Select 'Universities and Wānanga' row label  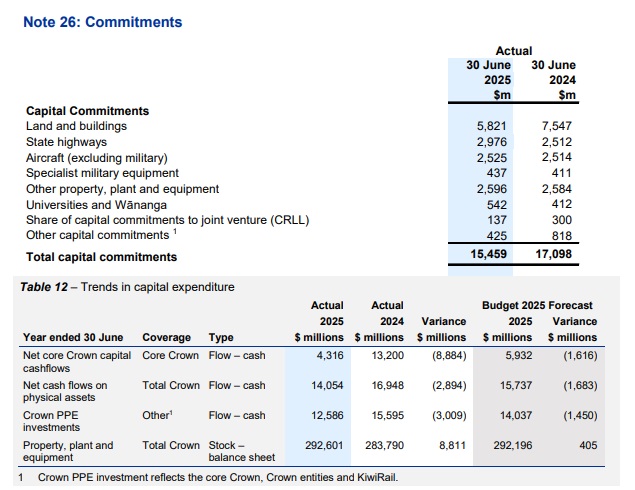96,205
